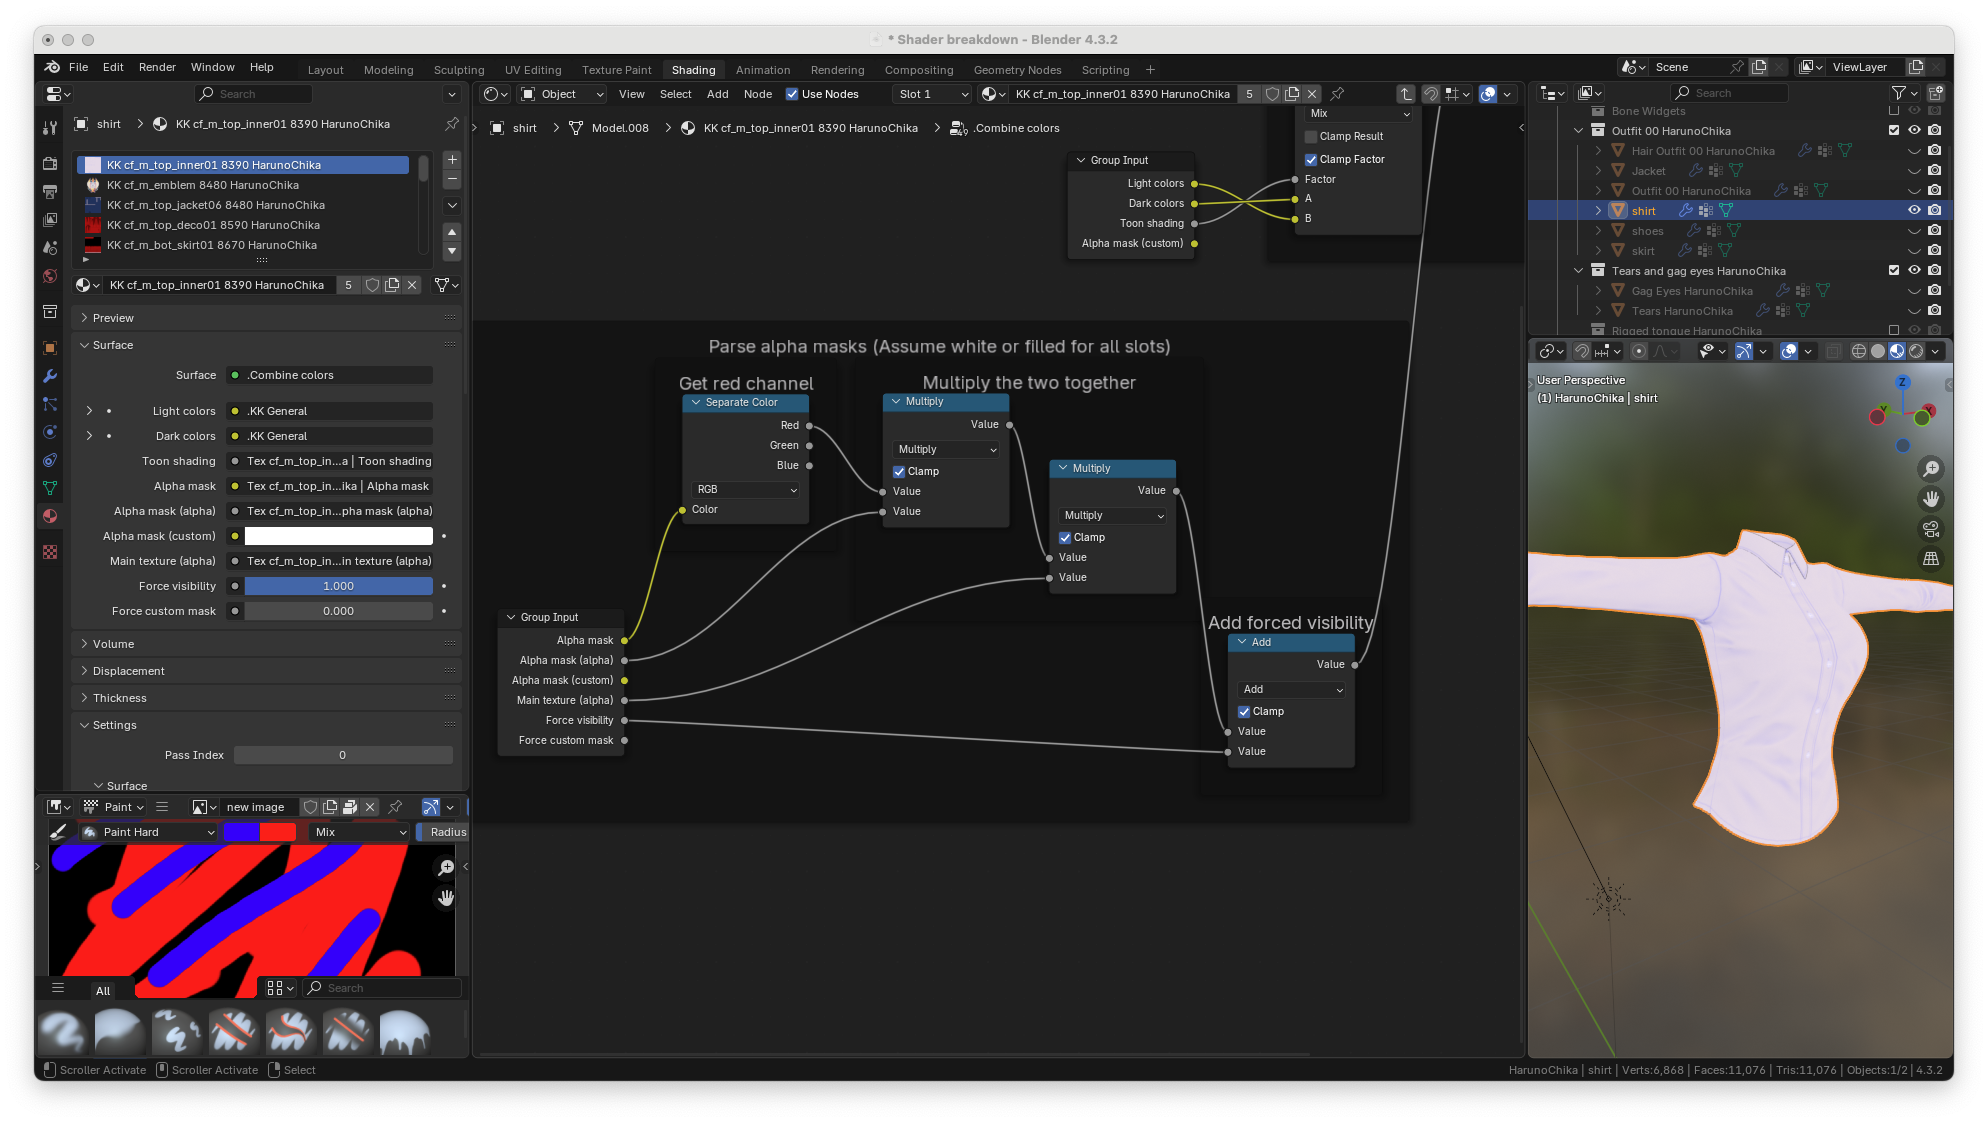Click the viewport zoom magnifier gizmo

1931,469
